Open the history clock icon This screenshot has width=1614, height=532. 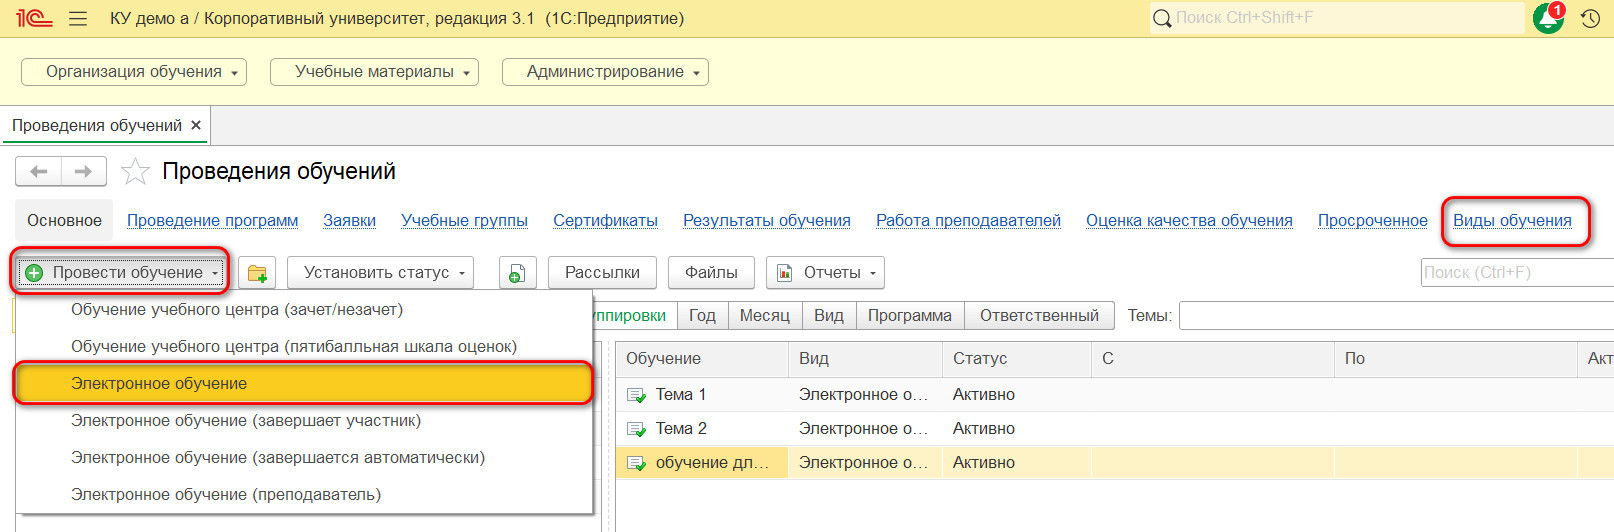click(x=1590, y=18)
